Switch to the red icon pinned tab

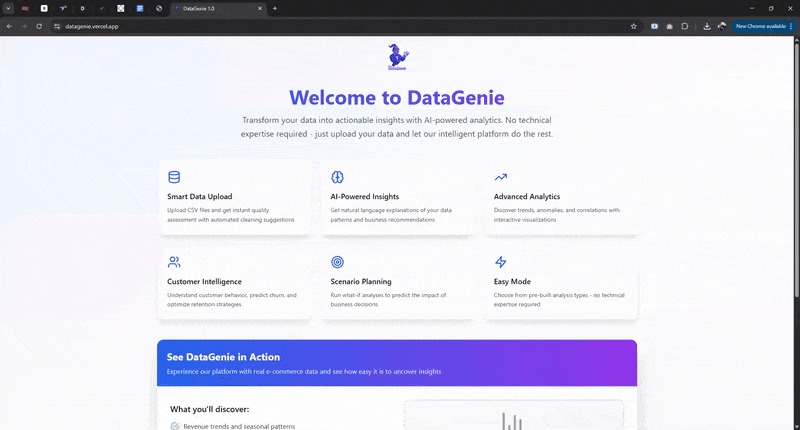click(x=25, y=8)
